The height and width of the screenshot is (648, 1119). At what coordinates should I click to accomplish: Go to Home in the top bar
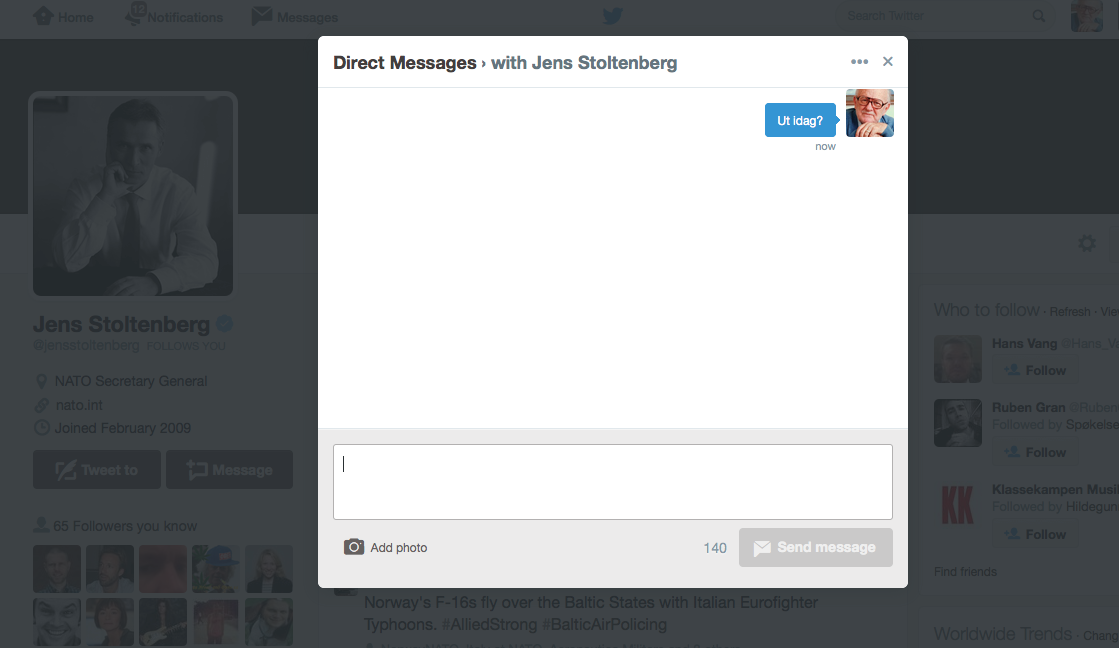point(64,16)
